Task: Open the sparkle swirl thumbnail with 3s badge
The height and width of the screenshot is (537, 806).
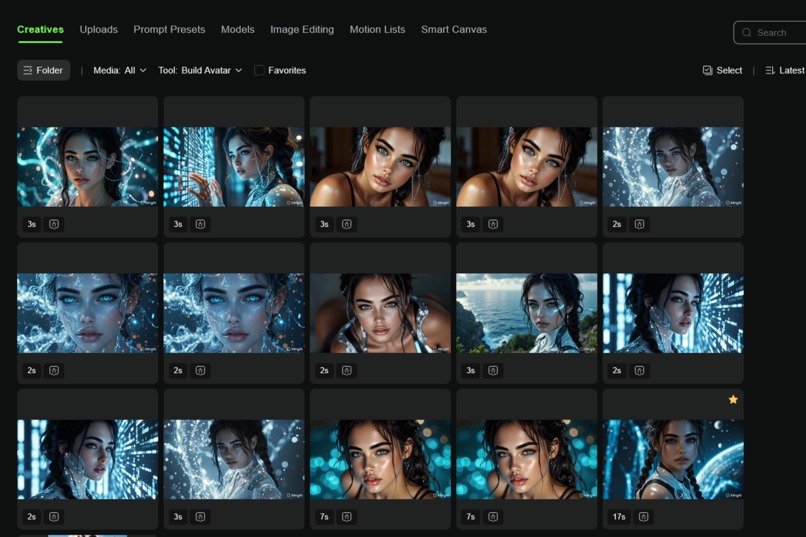Action: pyautogui.click(x=234, y=459)
